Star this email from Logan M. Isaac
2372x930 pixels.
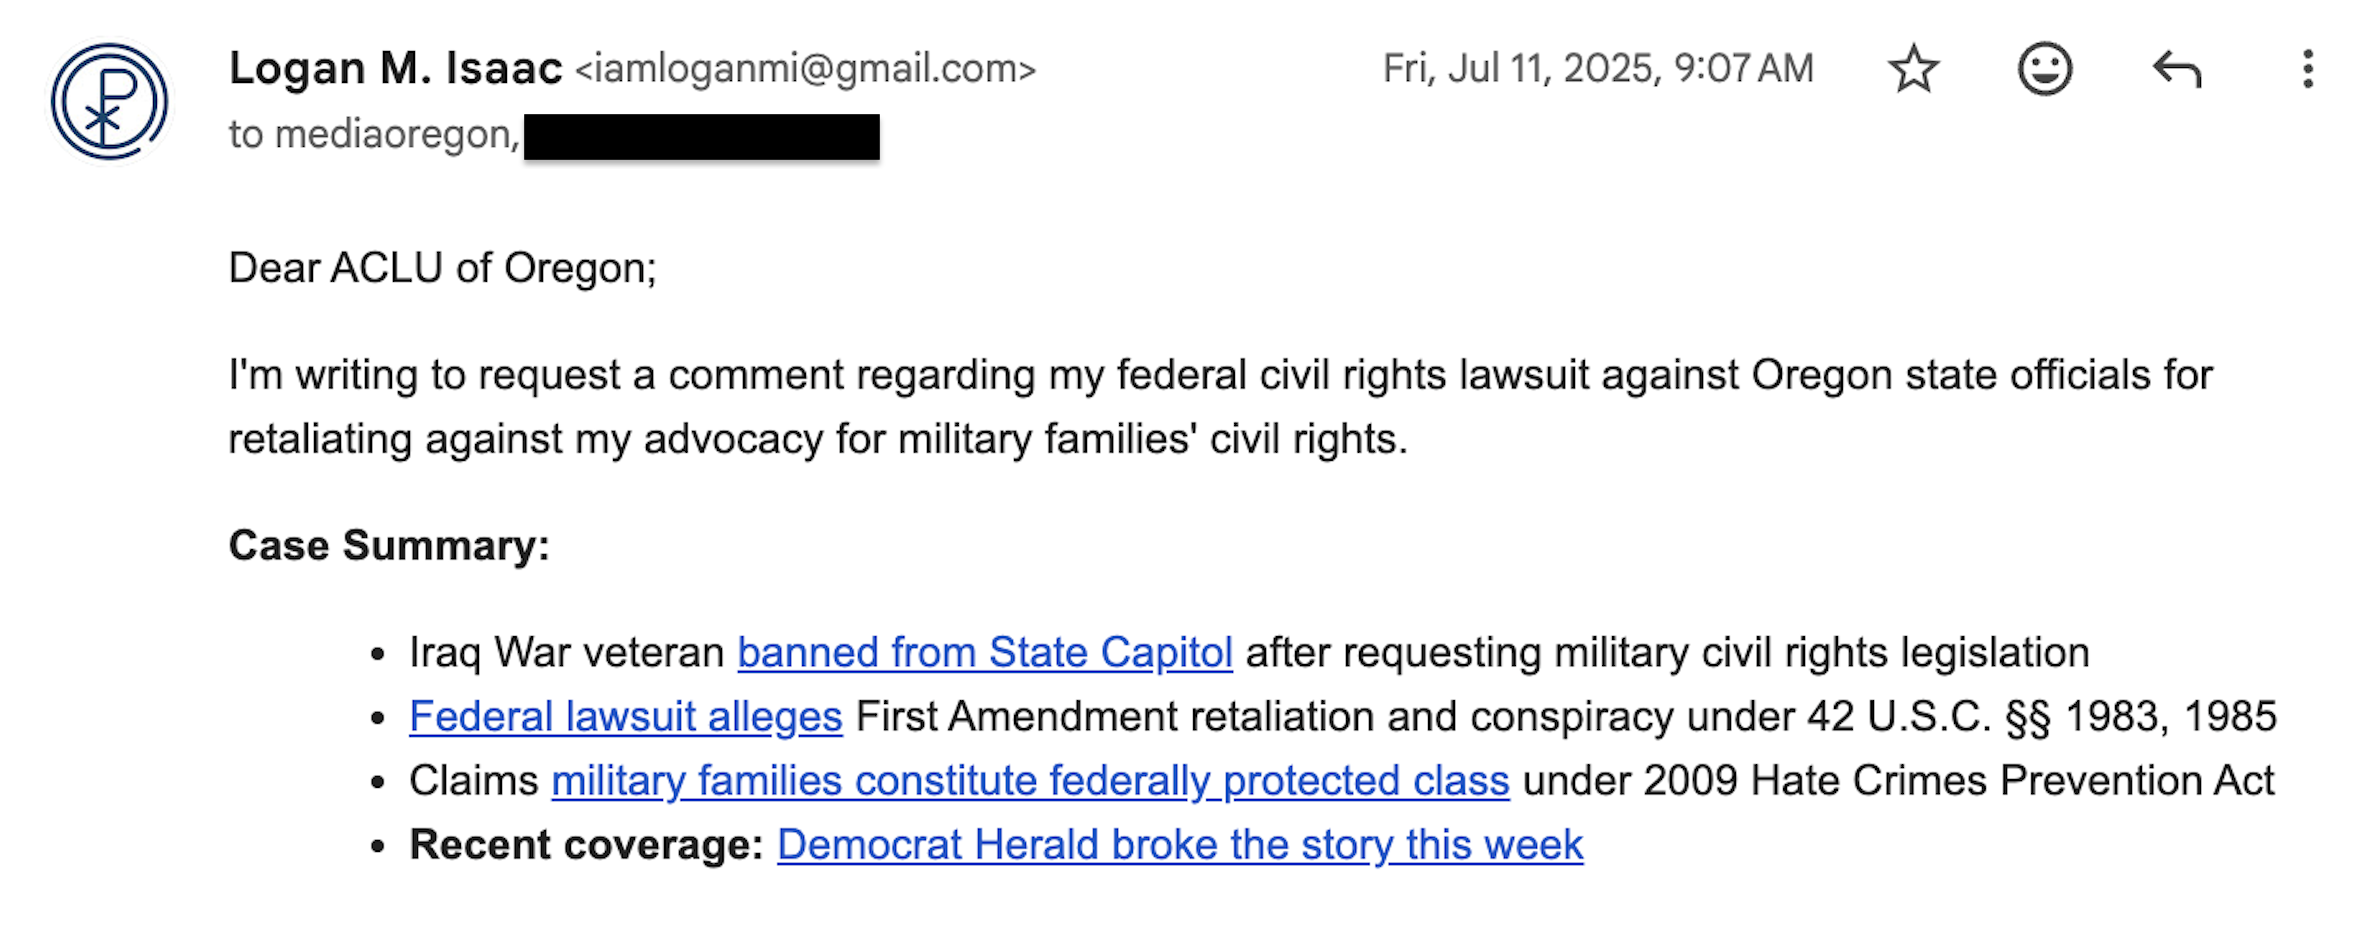[1913, 69]
